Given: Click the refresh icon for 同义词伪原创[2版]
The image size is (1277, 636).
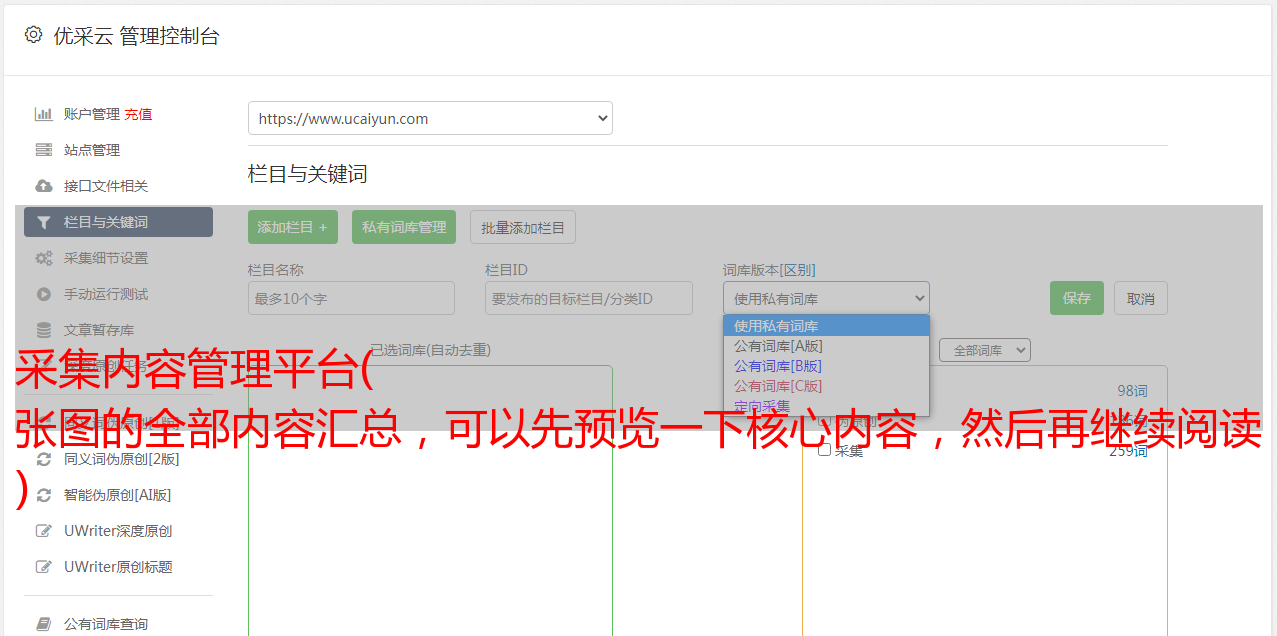Looking at the screenshot, I should [44, 459].
